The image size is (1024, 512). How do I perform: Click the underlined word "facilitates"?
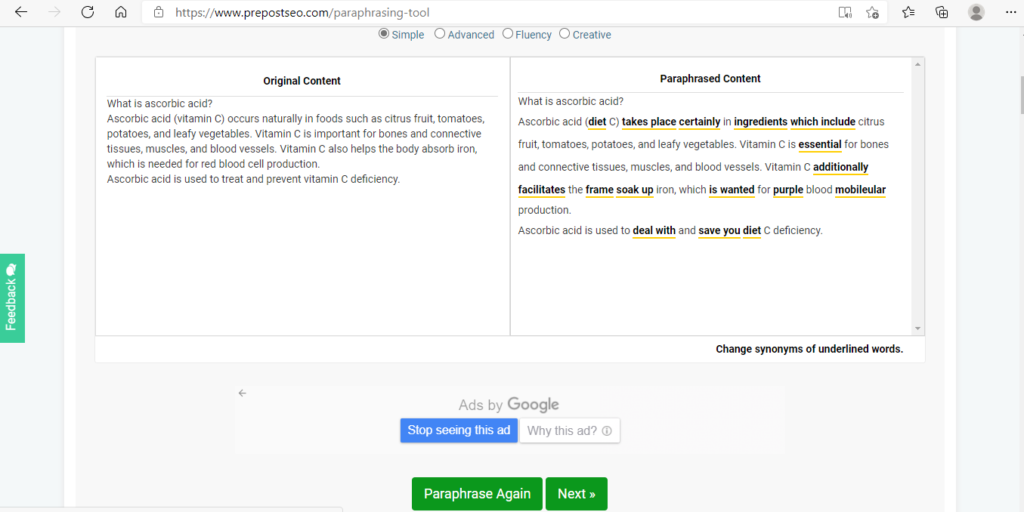point(541,190)
